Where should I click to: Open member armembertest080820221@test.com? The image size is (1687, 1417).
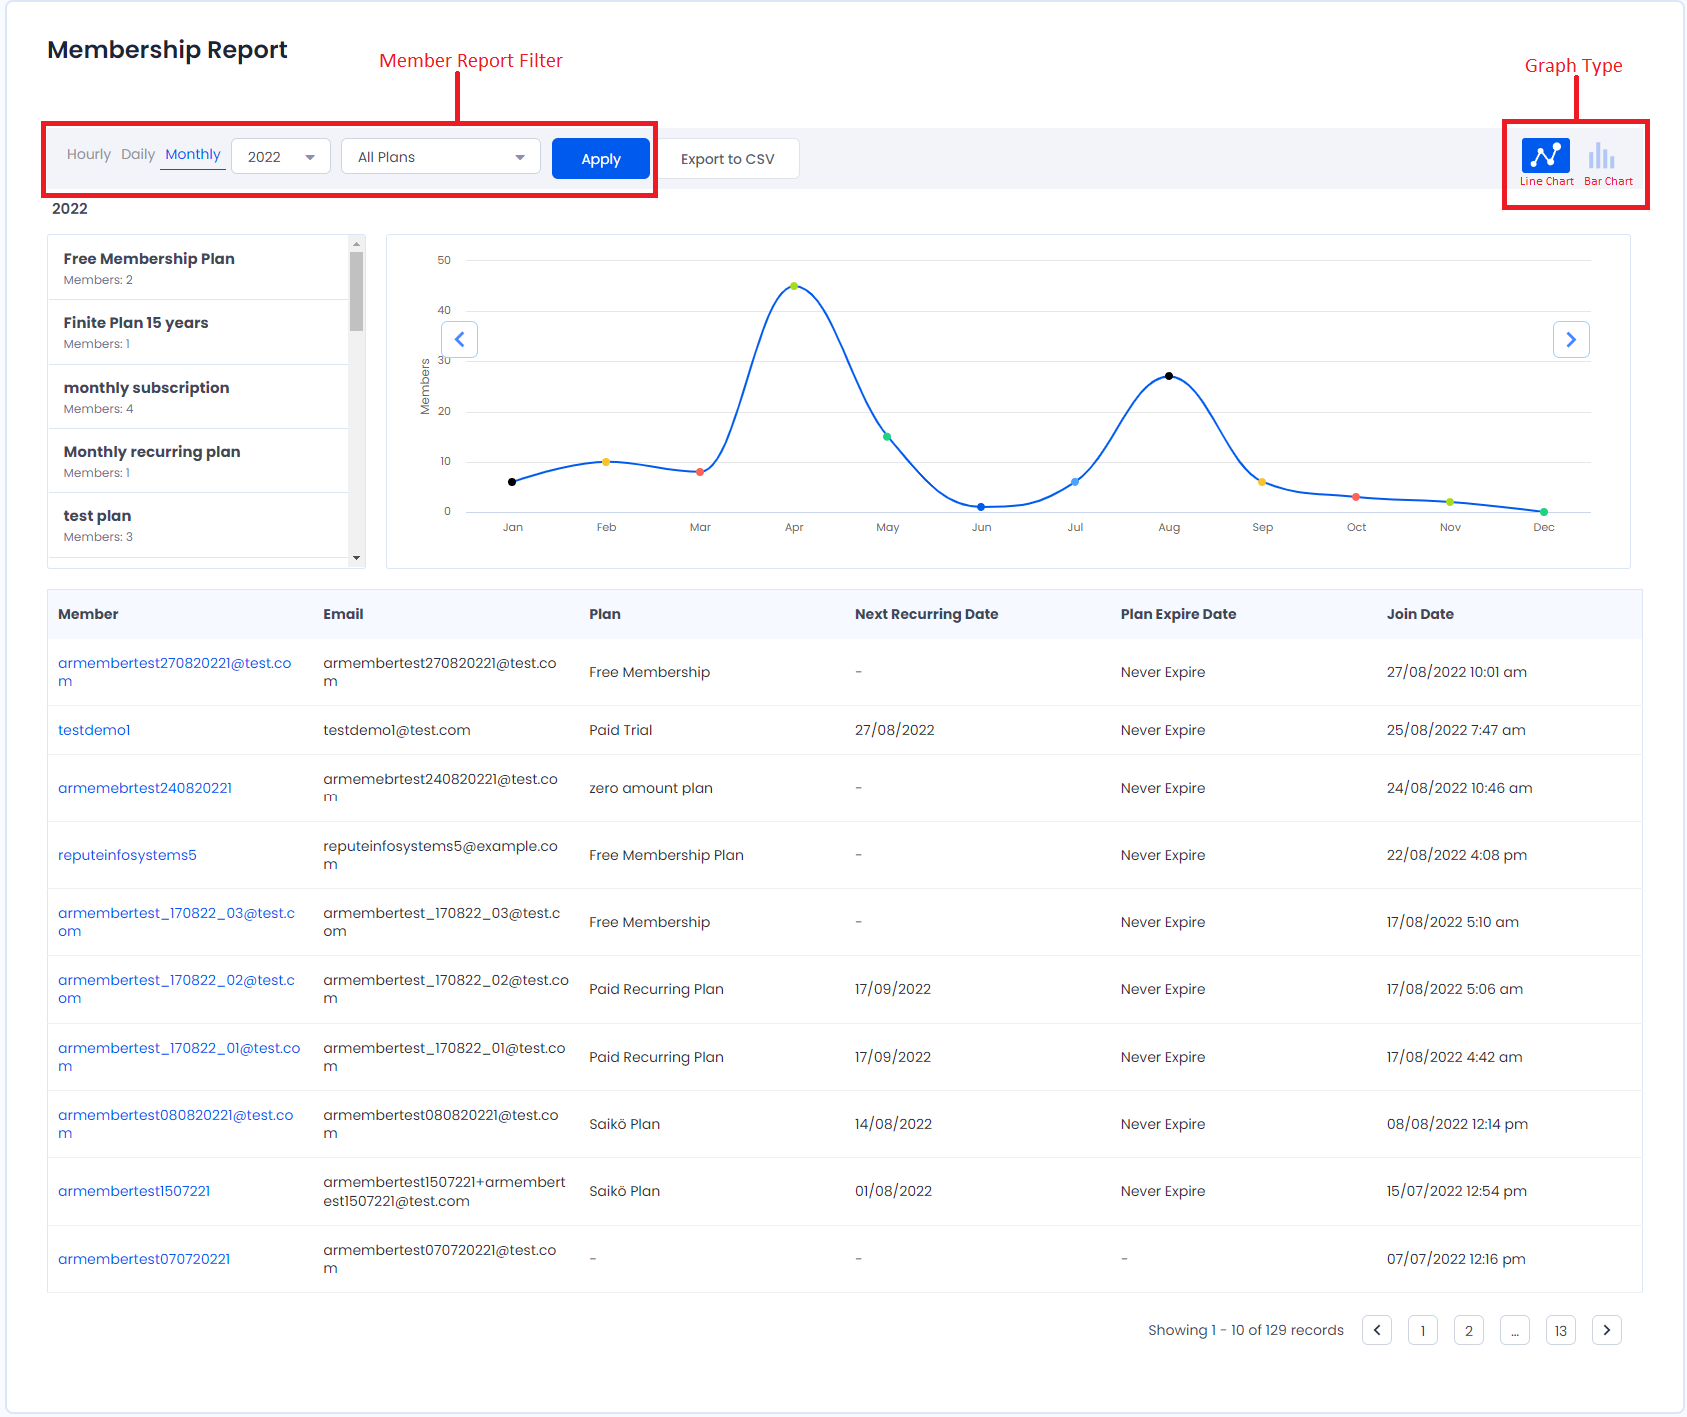176,1124
